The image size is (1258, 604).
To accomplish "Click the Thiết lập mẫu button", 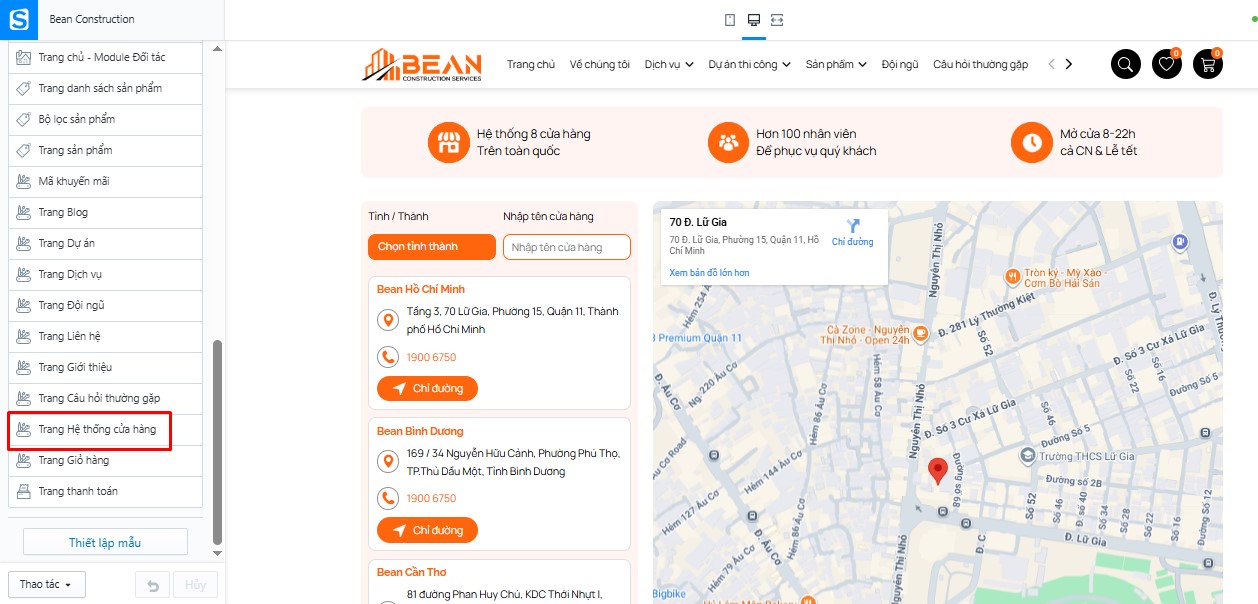I will (105, 542).
